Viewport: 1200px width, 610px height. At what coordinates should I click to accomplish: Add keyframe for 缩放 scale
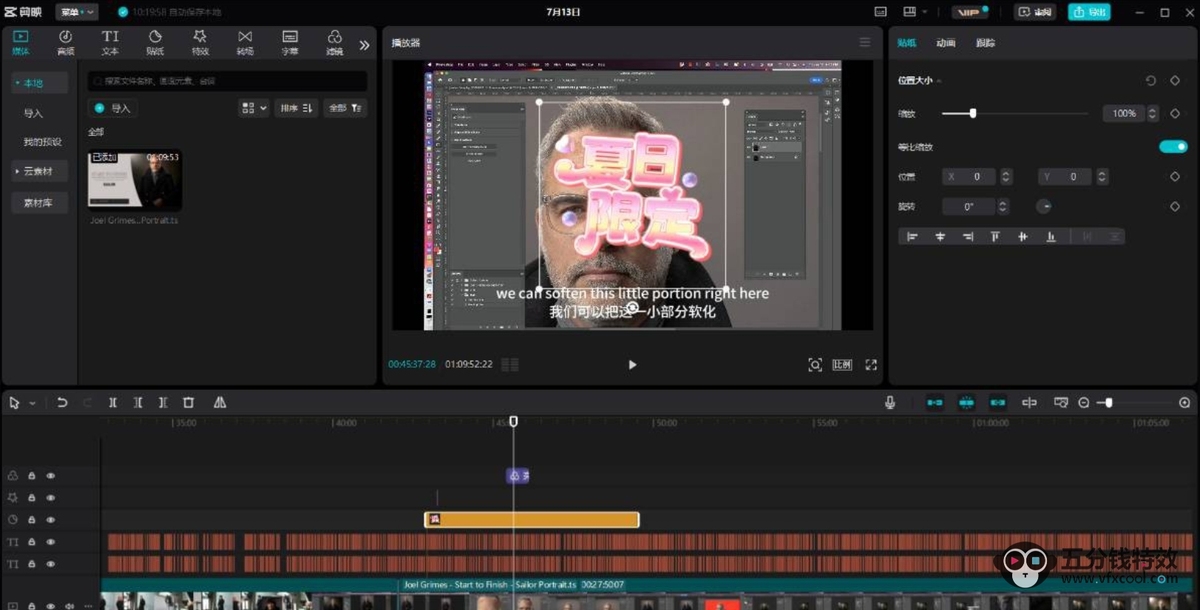[x=1175, y=113]
